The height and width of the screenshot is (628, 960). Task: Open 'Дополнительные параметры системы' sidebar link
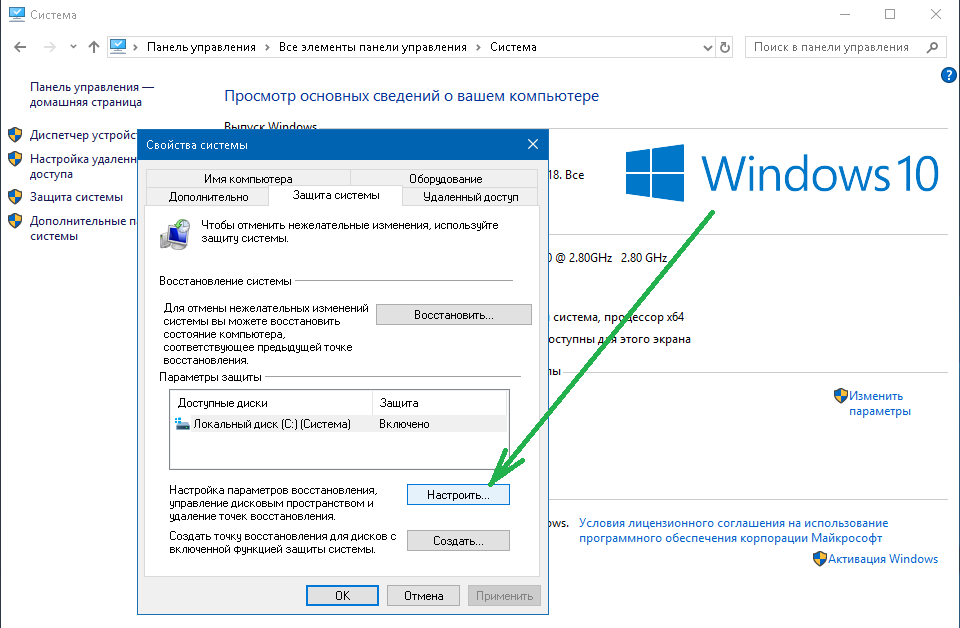pyautogui.click(x=83, y=228)
